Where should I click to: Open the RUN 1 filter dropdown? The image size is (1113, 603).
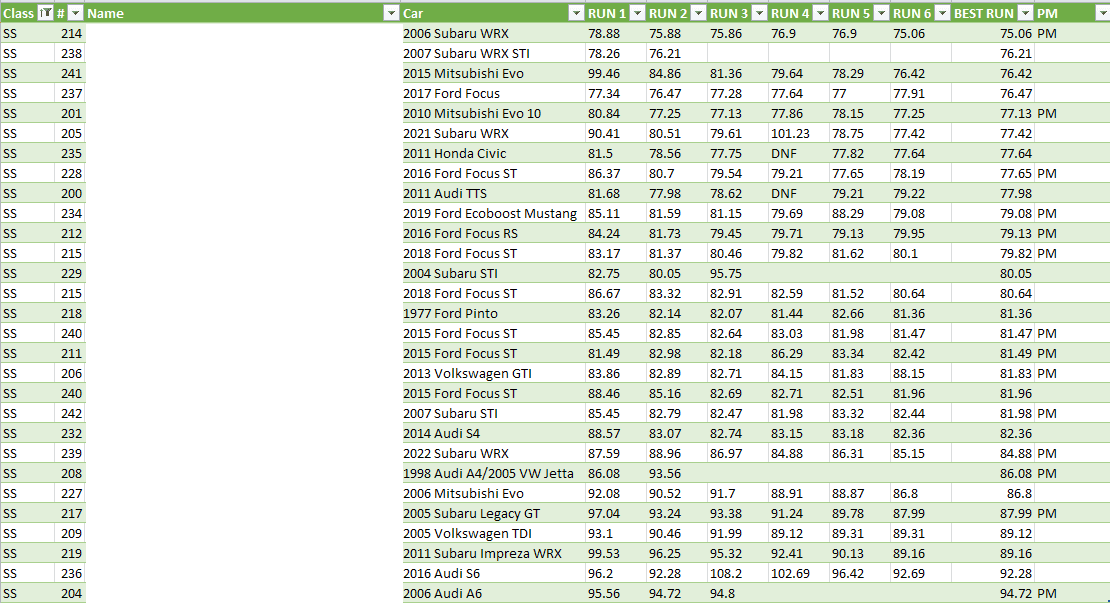[x=637, y=13]
